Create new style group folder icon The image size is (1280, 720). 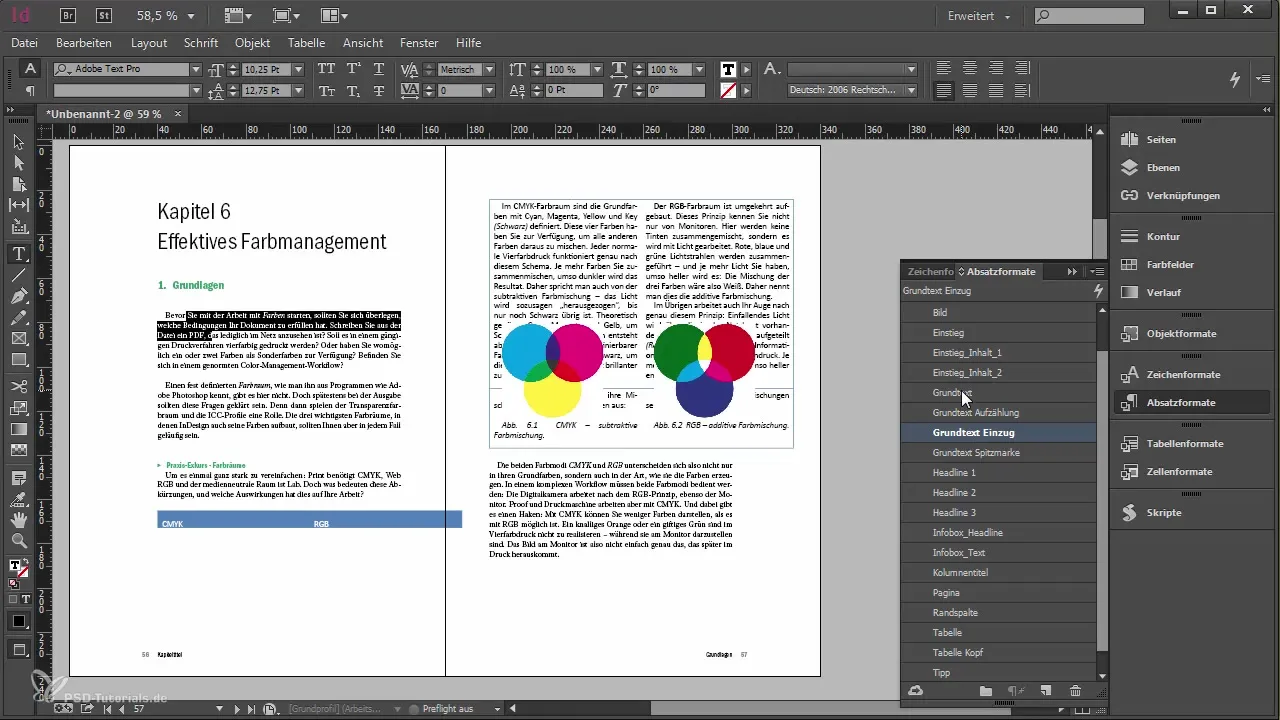pos(985,691)
